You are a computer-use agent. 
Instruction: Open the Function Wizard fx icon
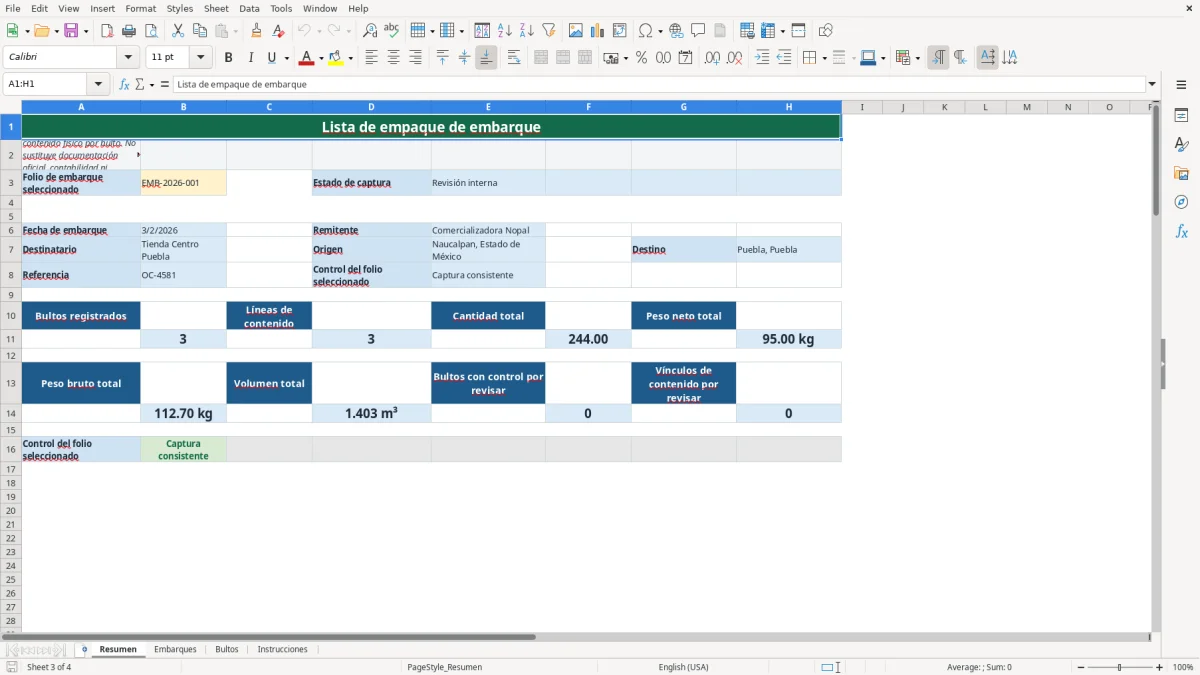point(125,85)
